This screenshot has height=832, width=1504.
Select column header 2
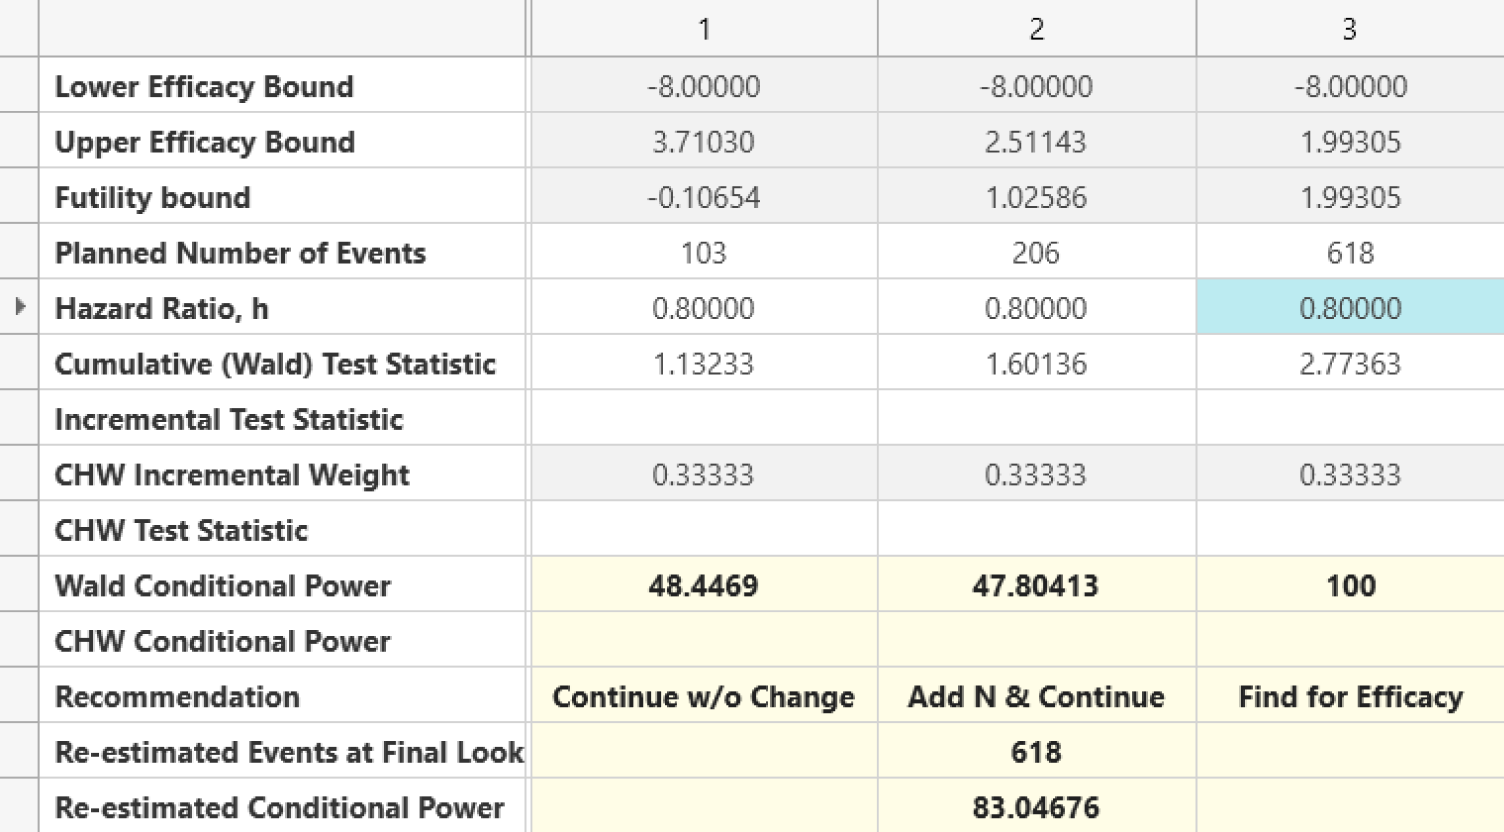coord(1036,29)
